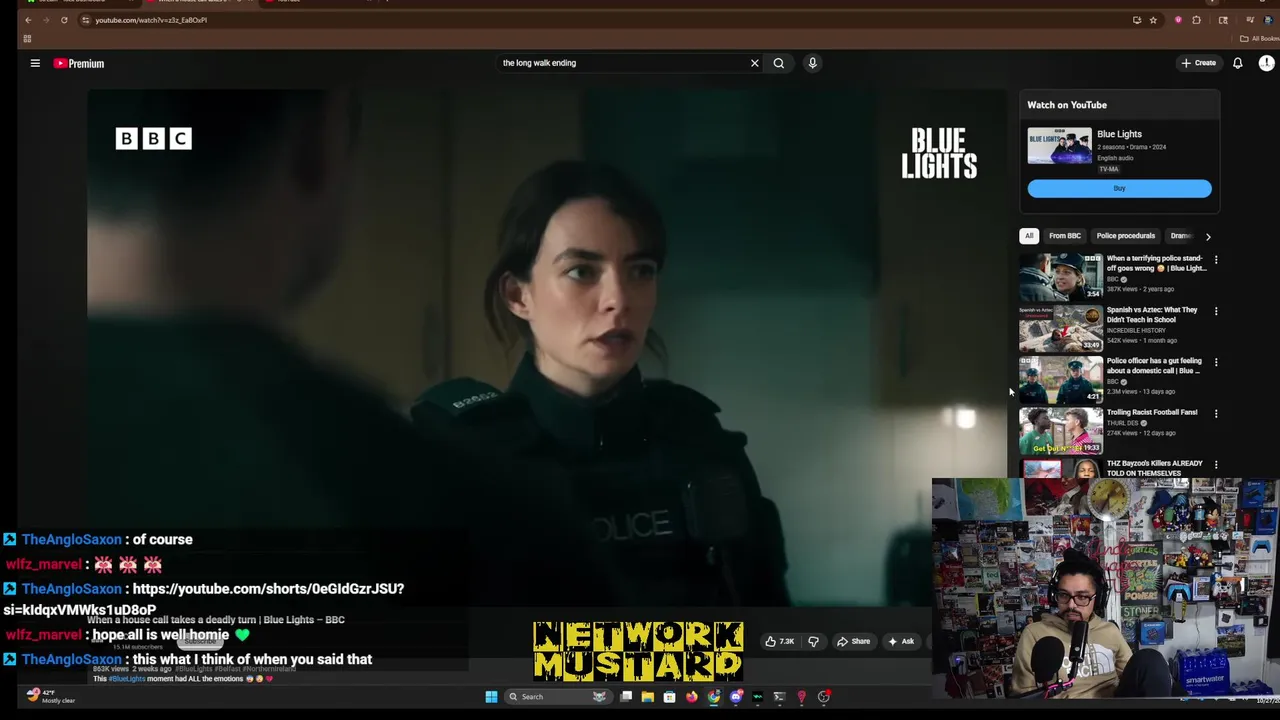The height and width of the screenshot is (720, 1280).
Task: Select the Police procedurals filter chip
Action: click(1126, 236)
